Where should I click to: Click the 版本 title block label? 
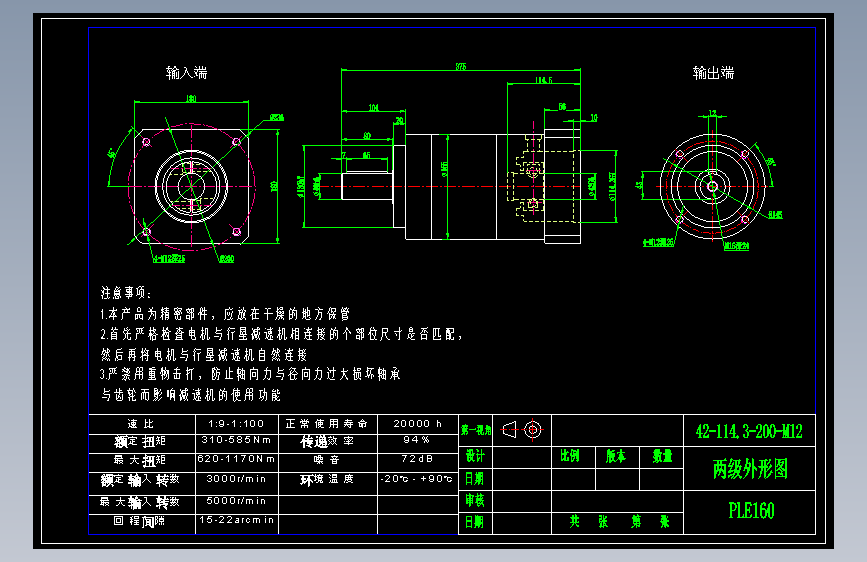[x=615, y=456]
